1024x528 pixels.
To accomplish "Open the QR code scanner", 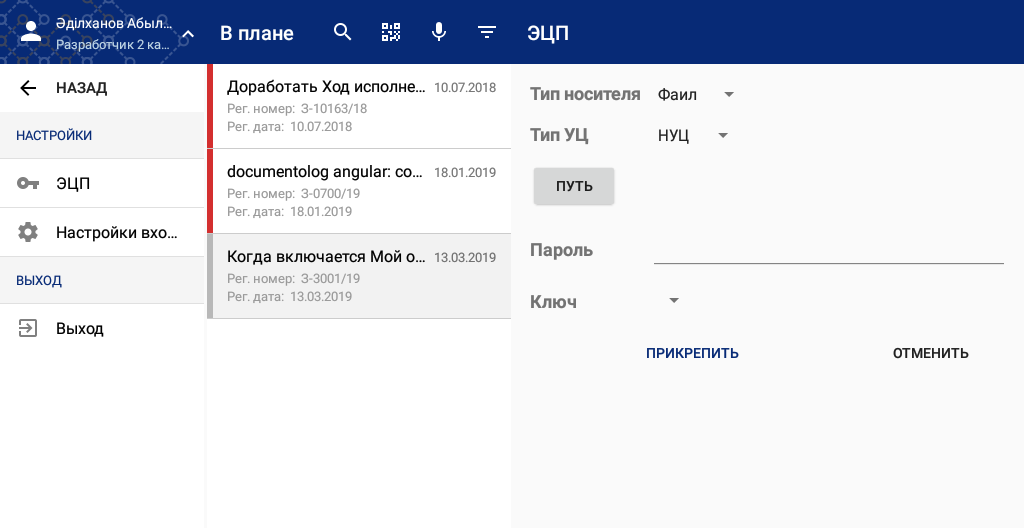I will [x=391, y=32].
